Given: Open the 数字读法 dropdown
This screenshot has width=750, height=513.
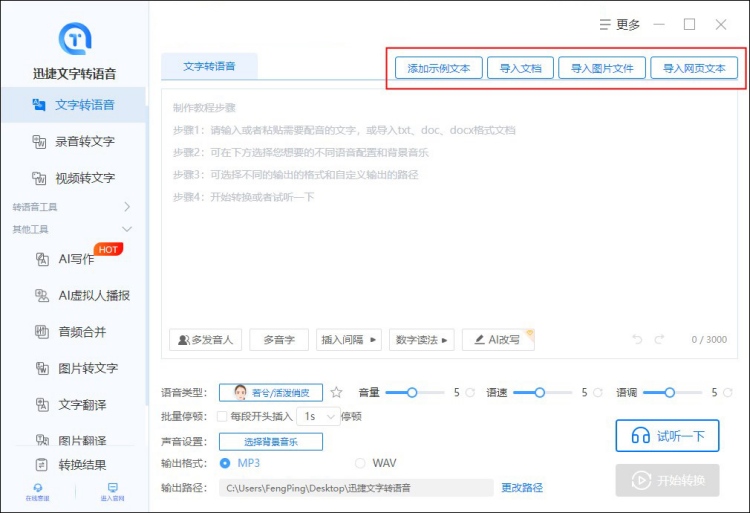Looking at the screenshot, I should [x=421, y=339].
